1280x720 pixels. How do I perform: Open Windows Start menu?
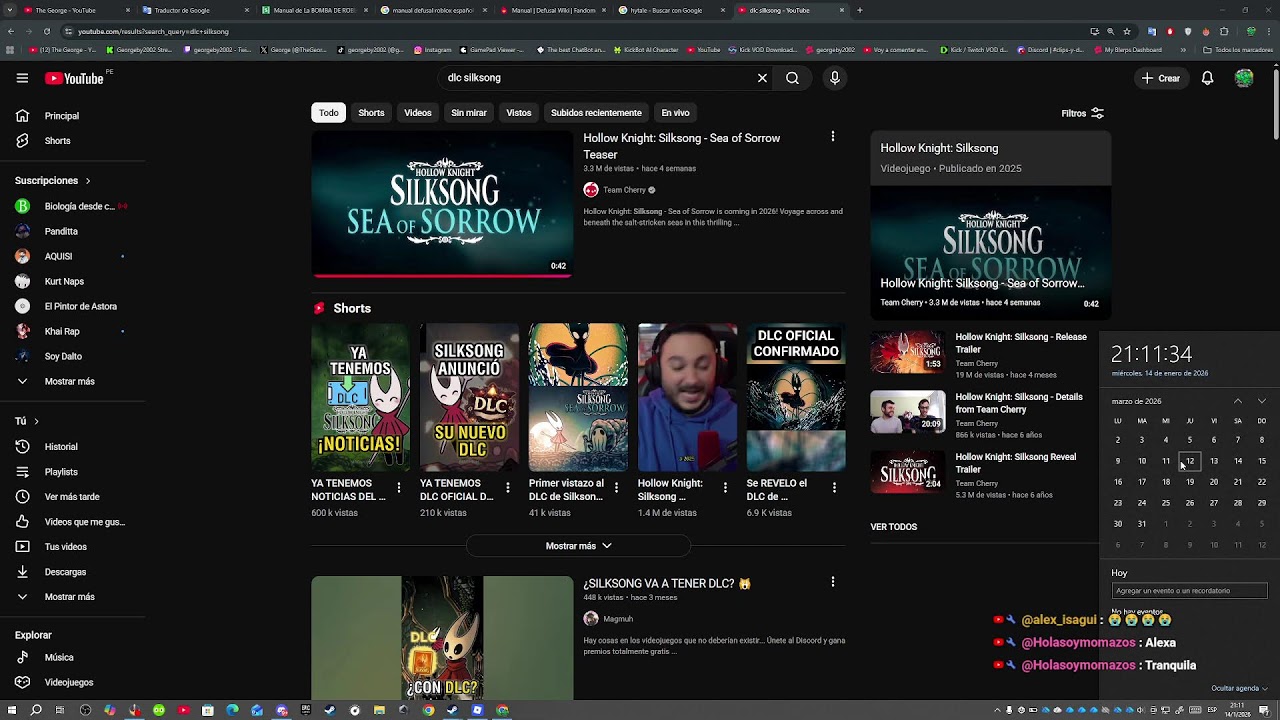12,710
